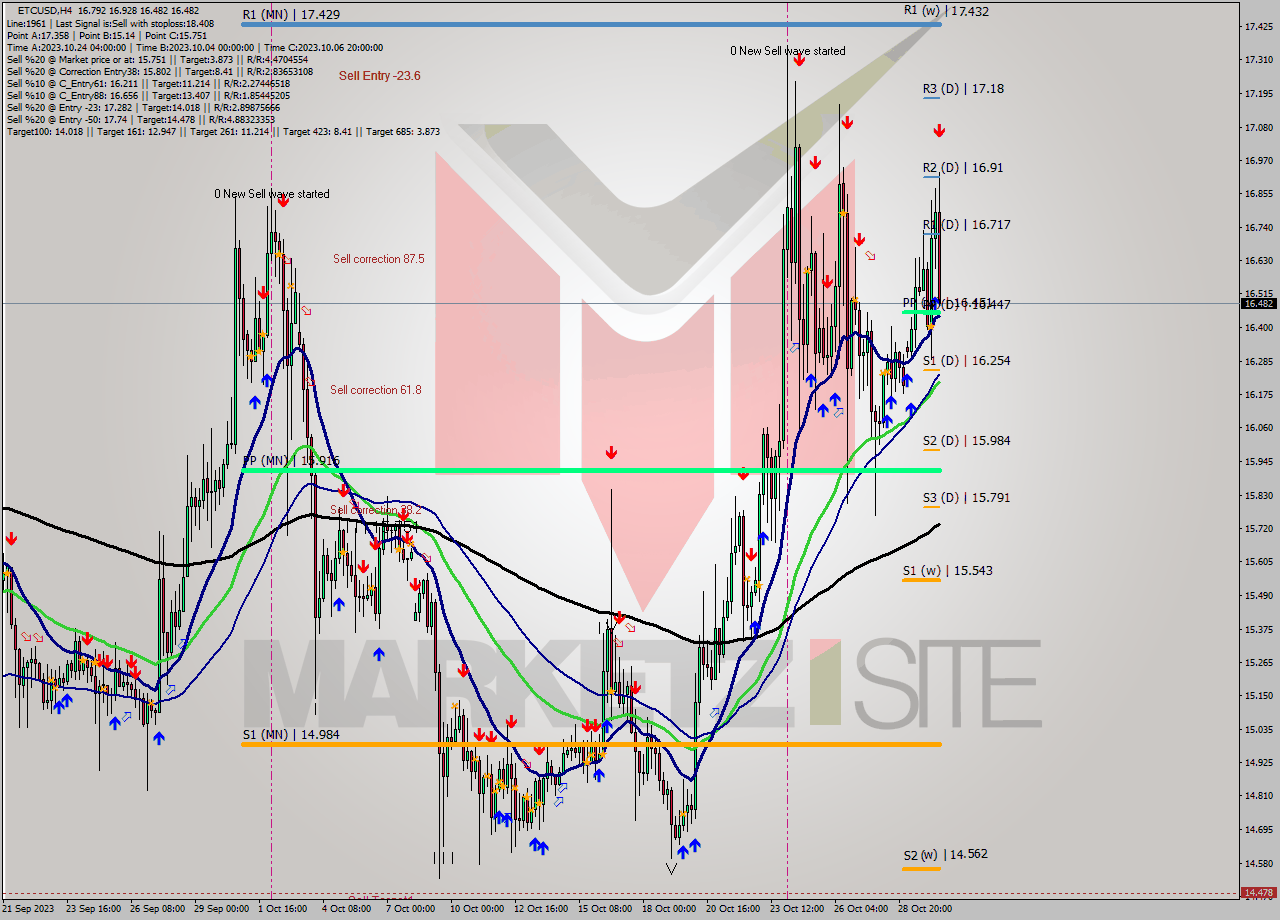Click the 17.425 price axis value

coord(1258,27)
